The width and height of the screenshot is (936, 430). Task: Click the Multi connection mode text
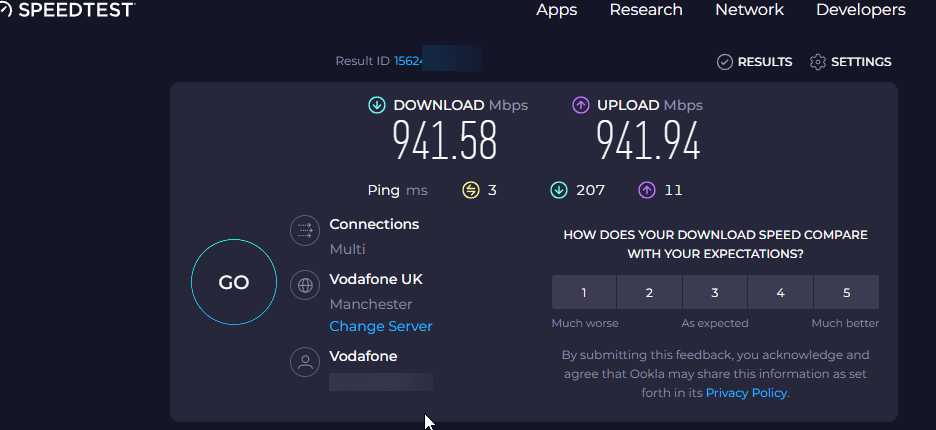[x=347, y=250]
